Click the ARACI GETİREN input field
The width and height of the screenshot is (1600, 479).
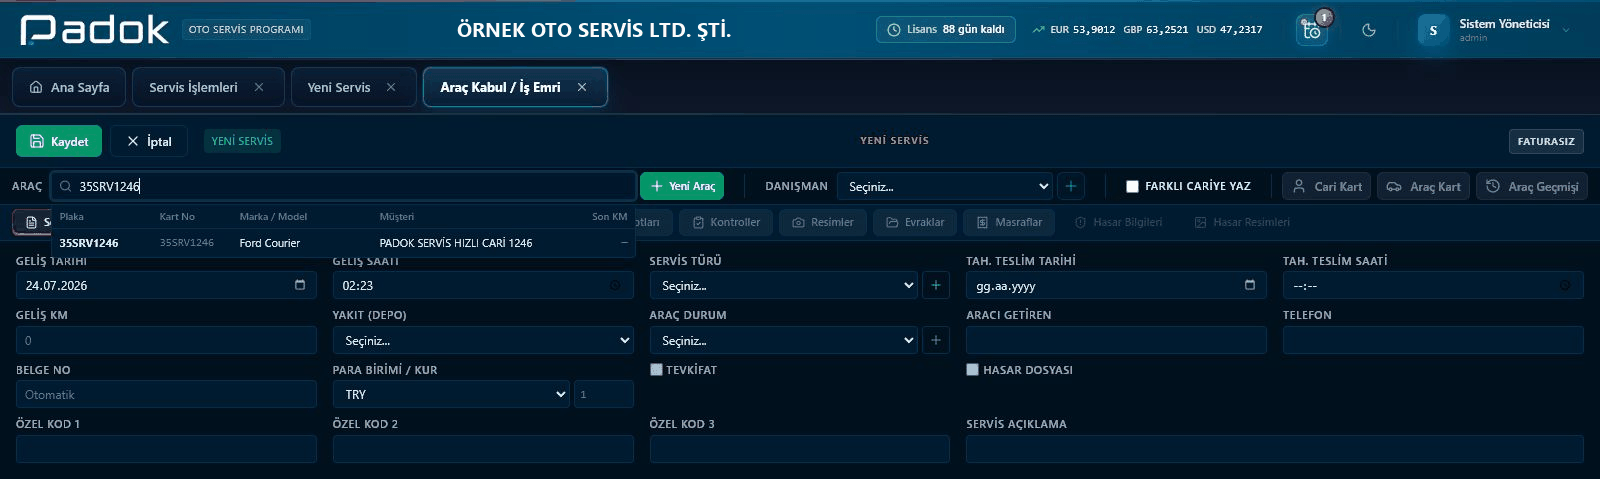(1116, 340)
